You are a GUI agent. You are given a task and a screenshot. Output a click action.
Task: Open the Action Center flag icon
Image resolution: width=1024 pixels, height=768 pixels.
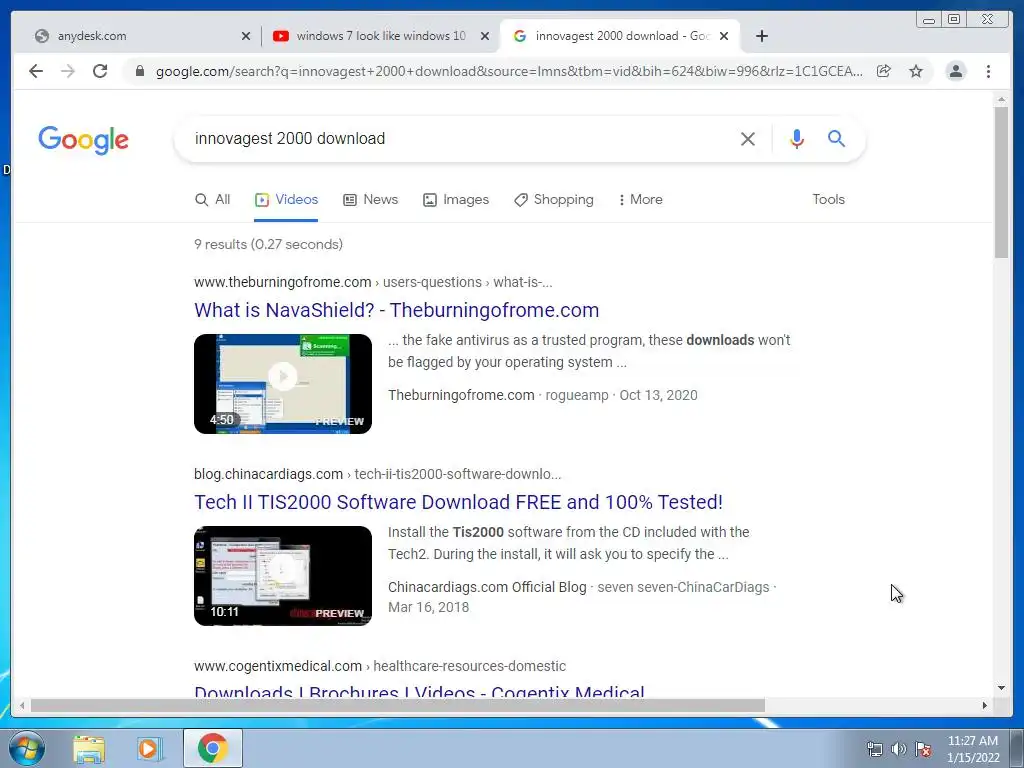[923, 749]
